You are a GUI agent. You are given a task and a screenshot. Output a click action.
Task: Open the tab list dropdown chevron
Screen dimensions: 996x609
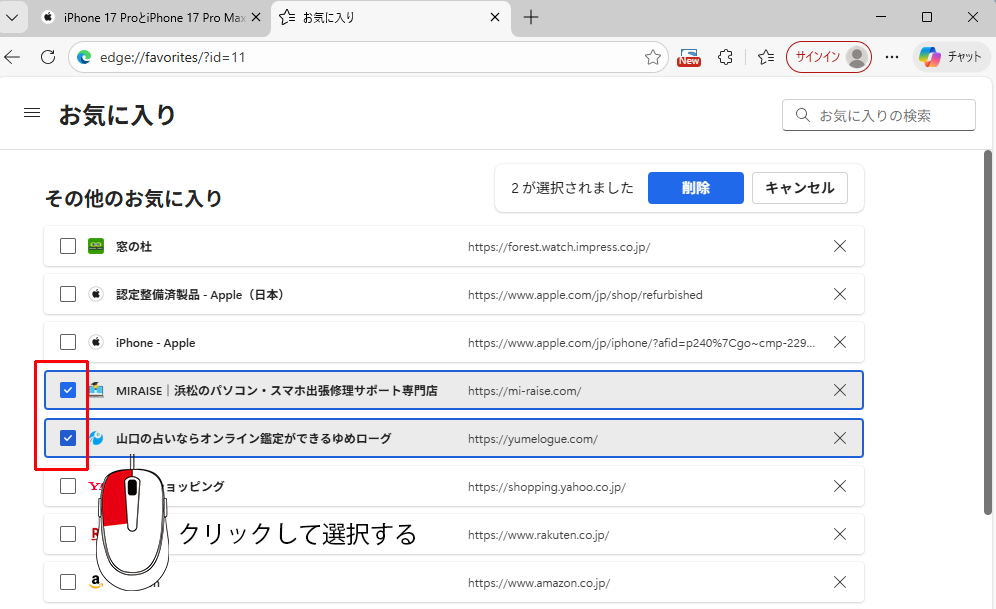[x=13, y=17]
